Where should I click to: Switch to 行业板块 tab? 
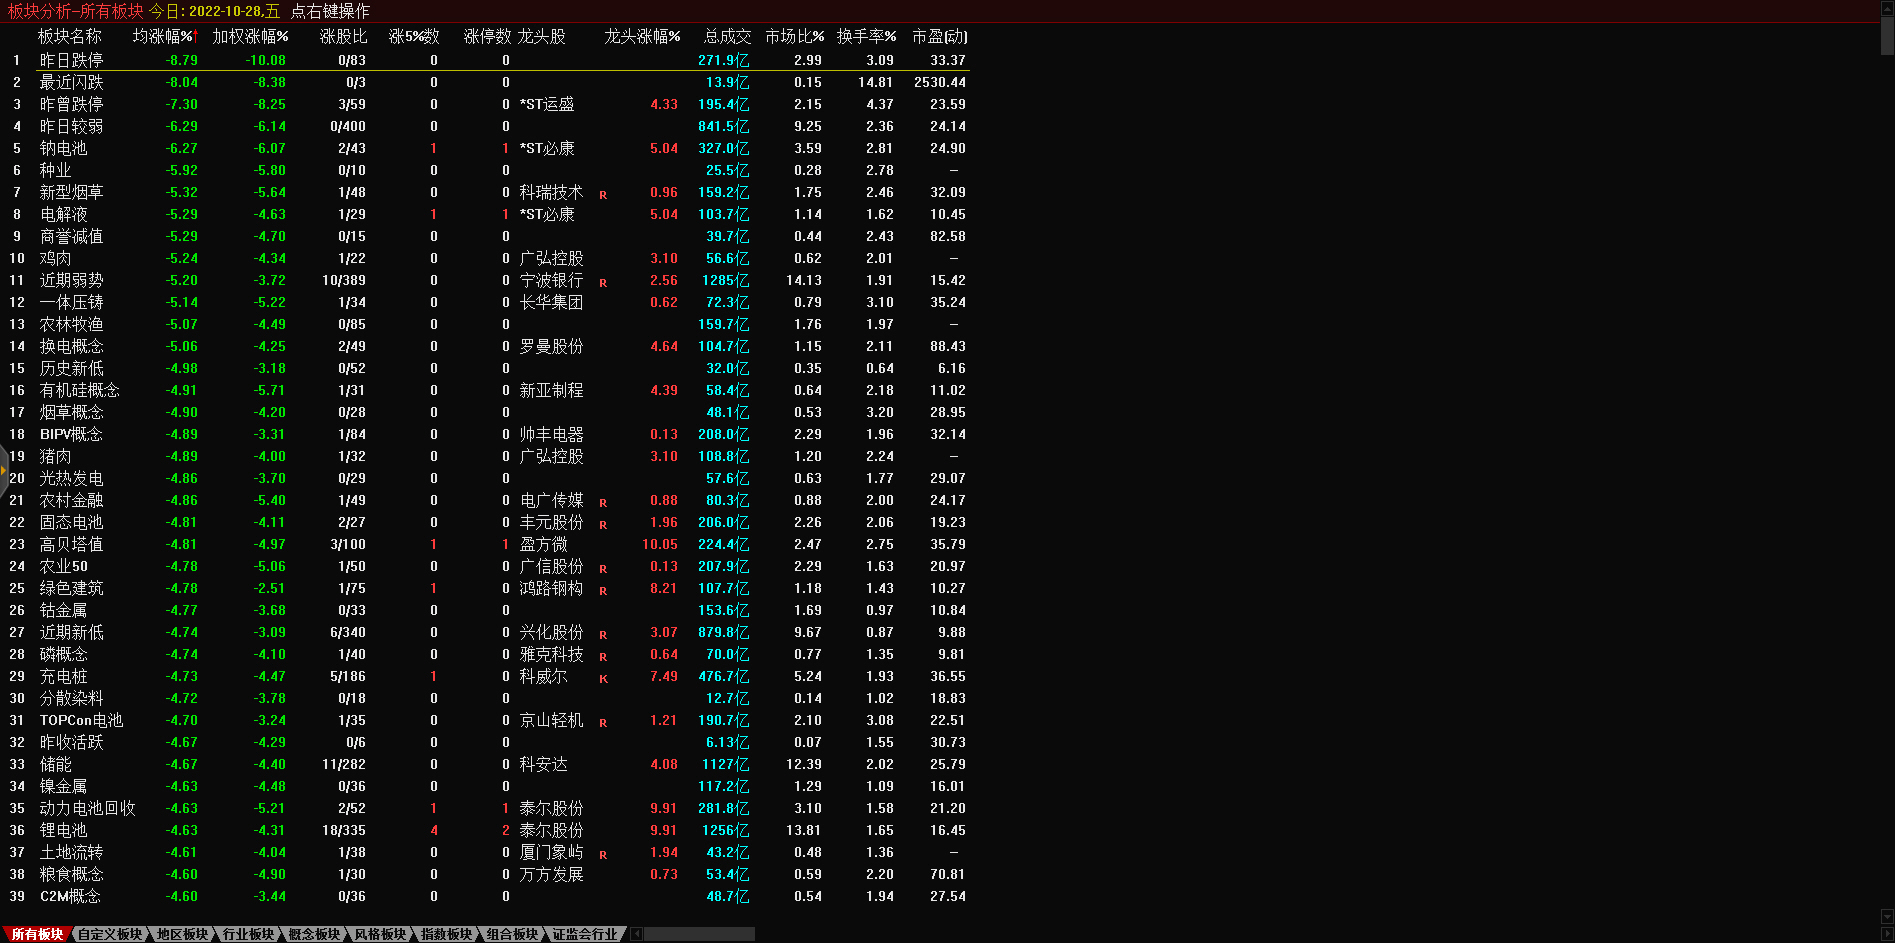tap(248, 934)
